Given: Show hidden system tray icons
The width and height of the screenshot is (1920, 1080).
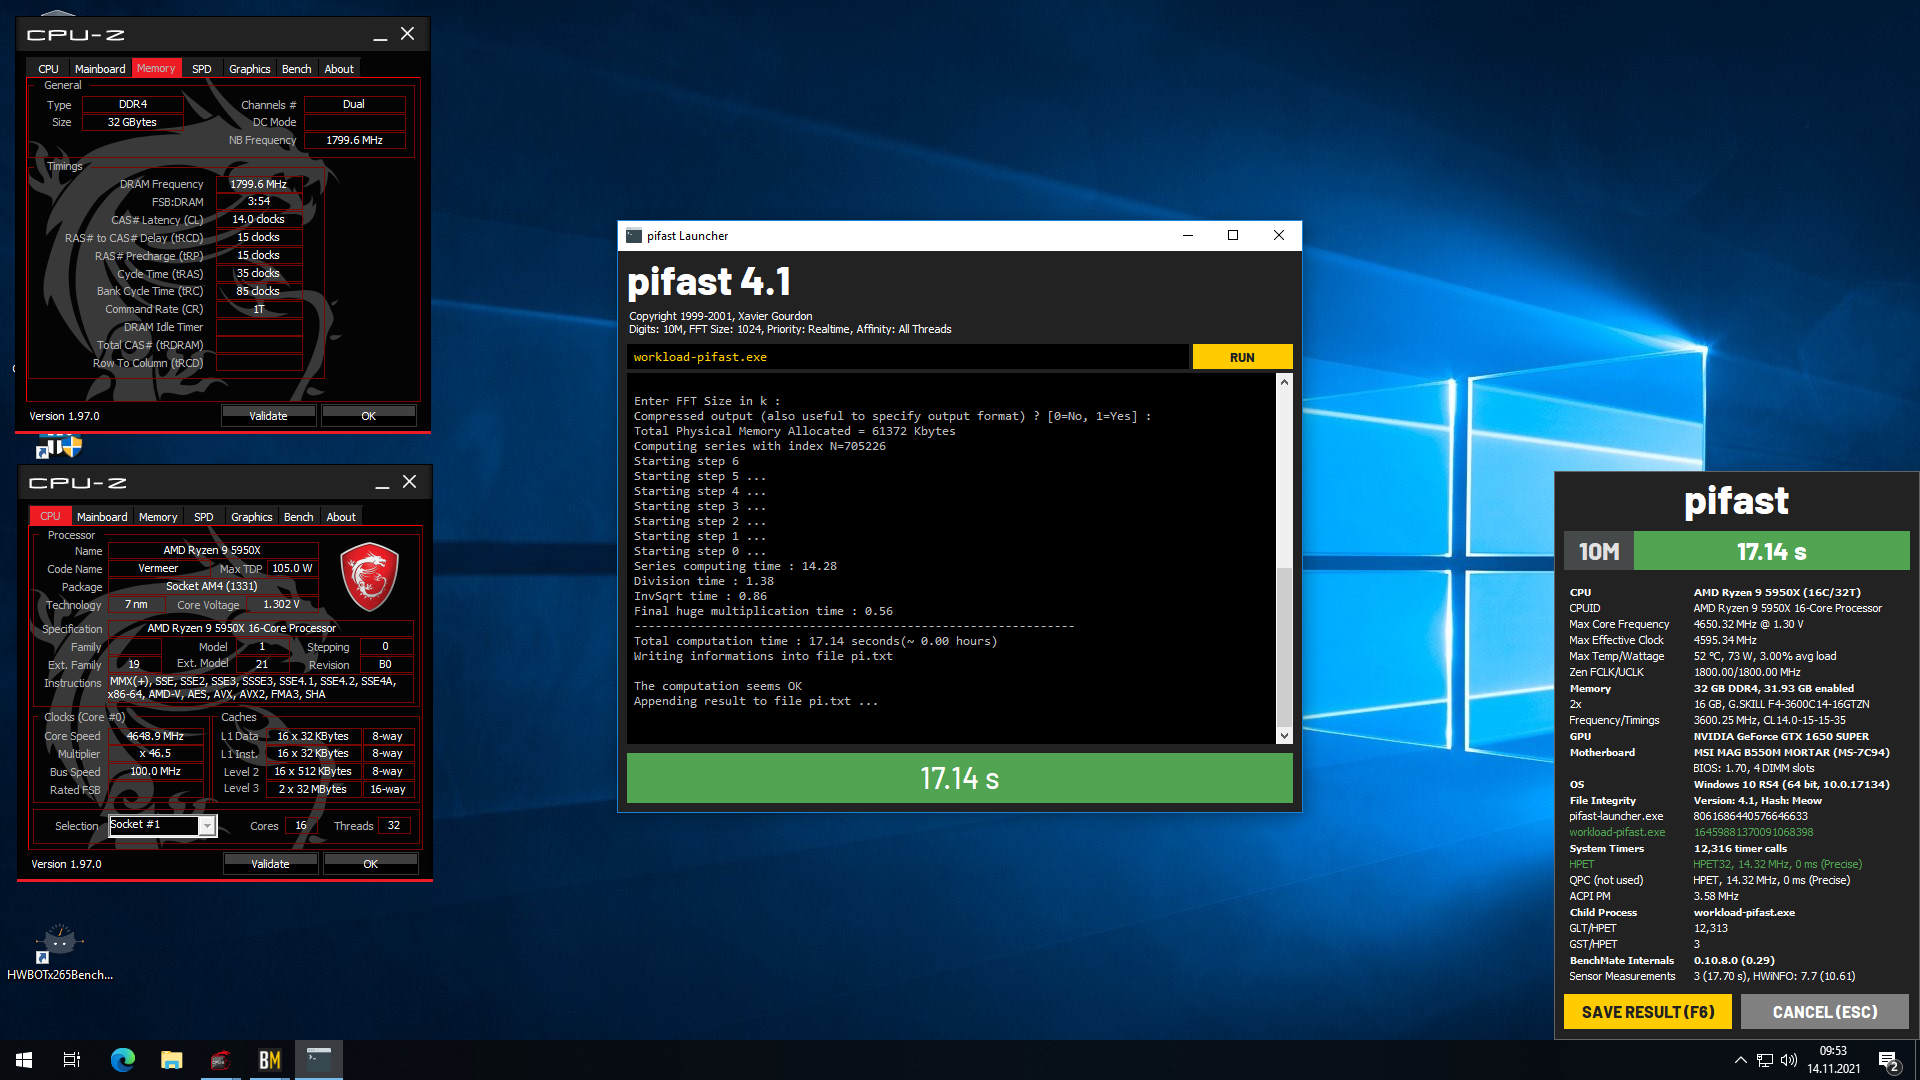Looking at the screenshot, I should coord(1740,1060).
